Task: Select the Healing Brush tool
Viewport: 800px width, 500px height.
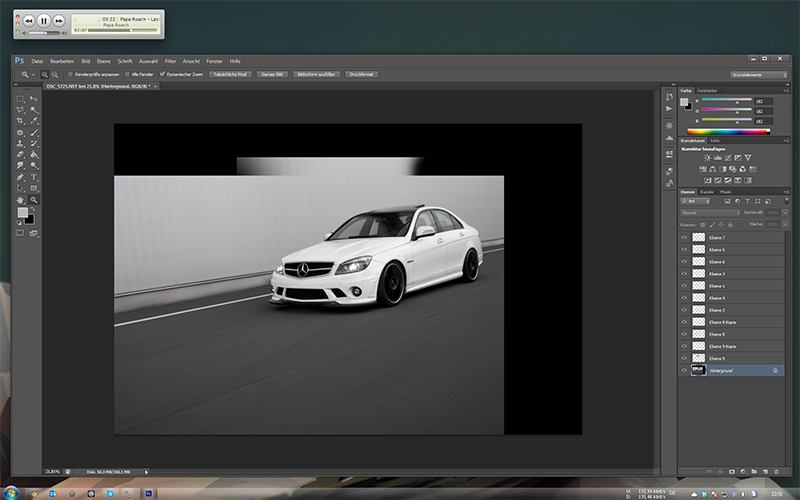Action: pyautogui.click(x=20, y=132)
